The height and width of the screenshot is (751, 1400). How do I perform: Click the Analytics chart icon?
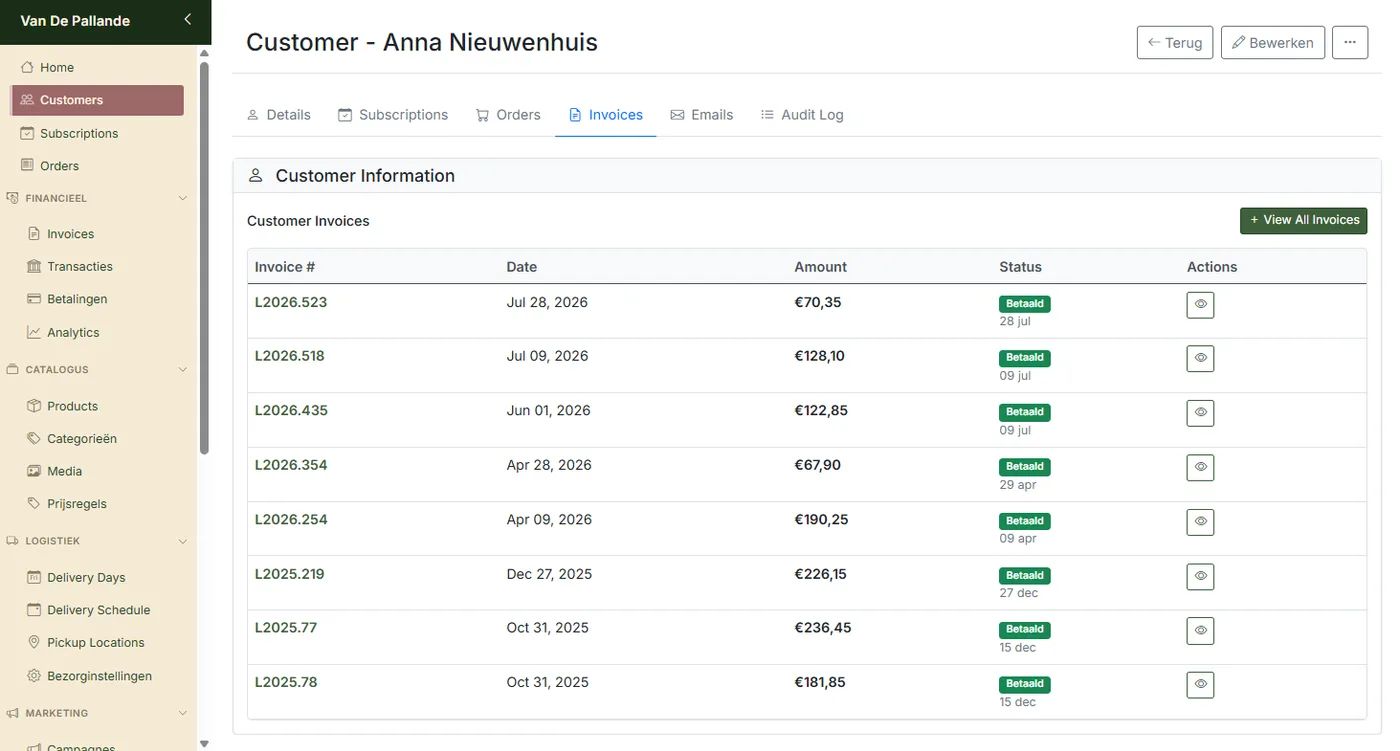34,332
